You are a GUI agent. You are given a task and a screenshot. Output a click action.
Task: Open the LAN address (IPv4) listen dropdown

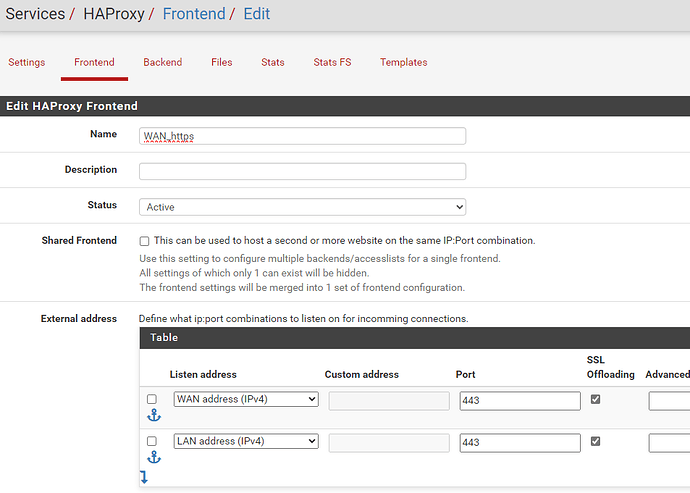click(246, 441)
